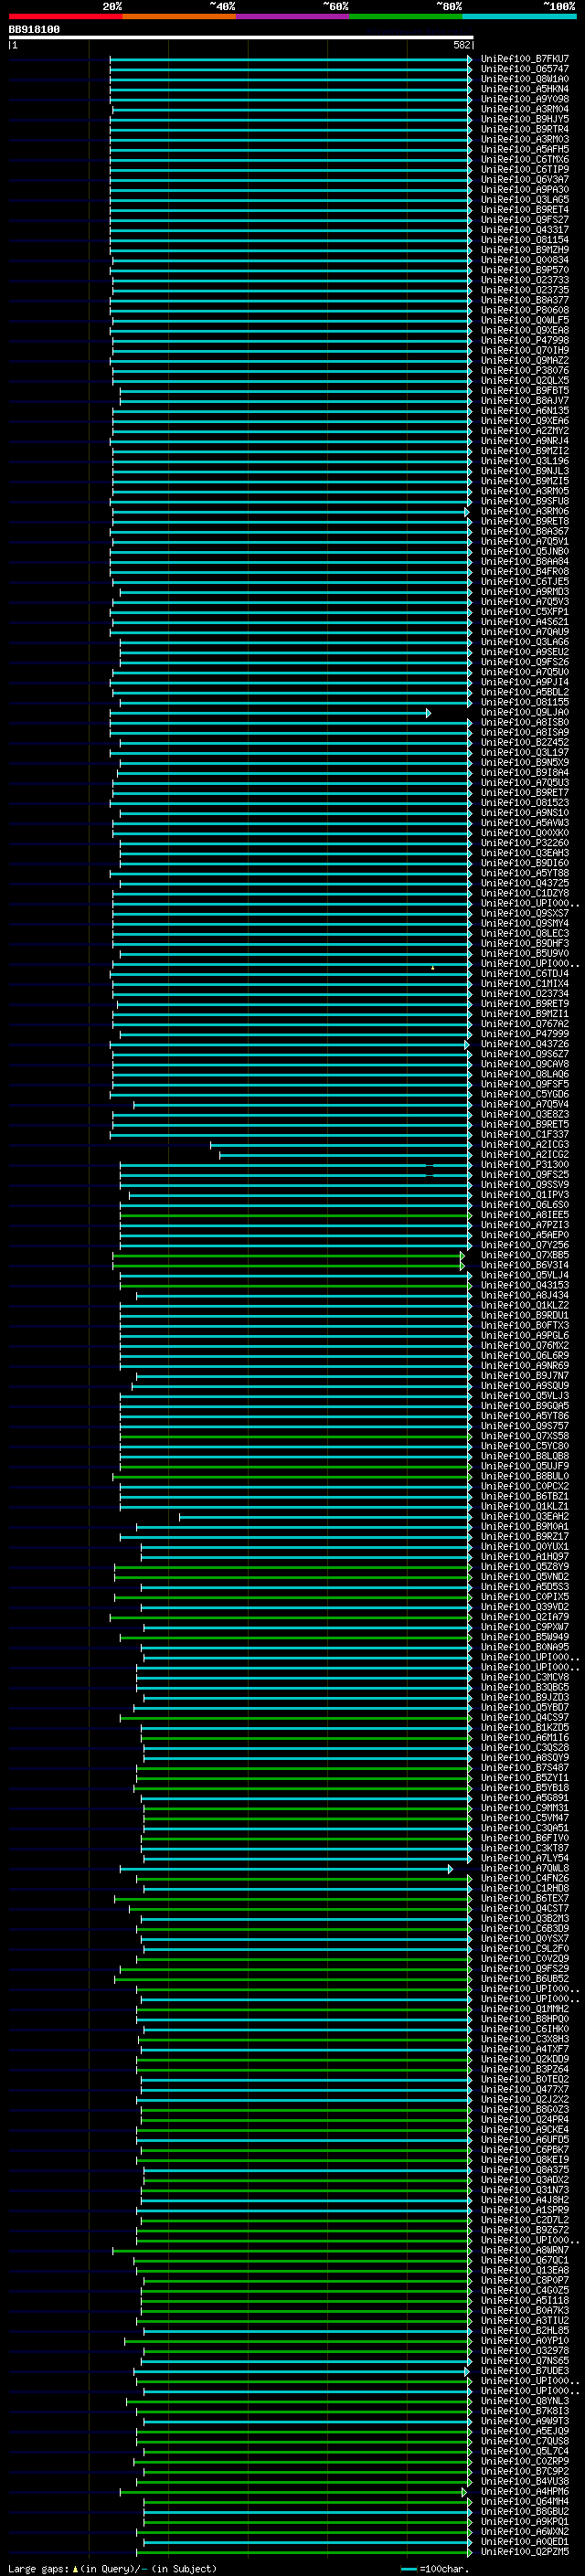Select hit UniRef100_O81154
Screen dimensions: 585x2576
524,240
